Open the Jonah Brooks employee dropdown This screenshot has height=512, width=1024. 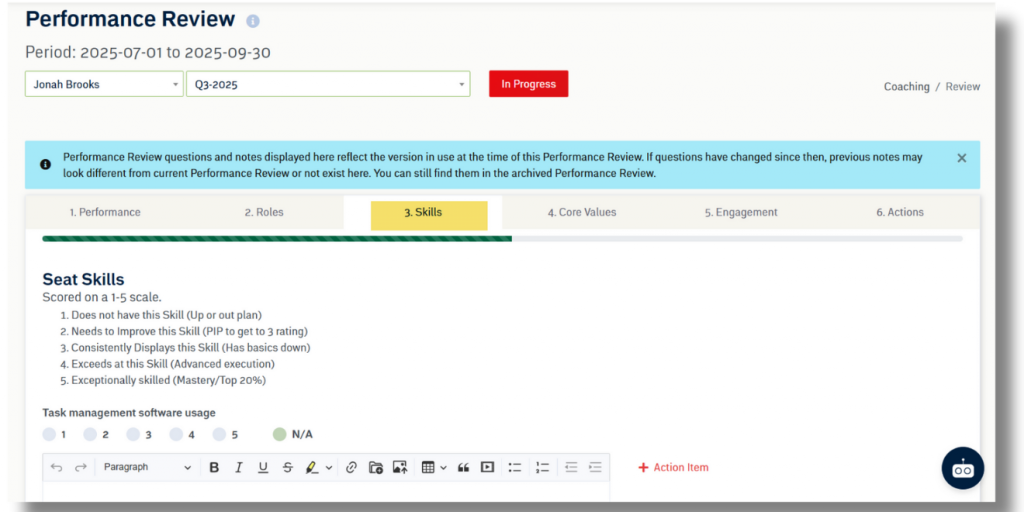coord(104,85)
